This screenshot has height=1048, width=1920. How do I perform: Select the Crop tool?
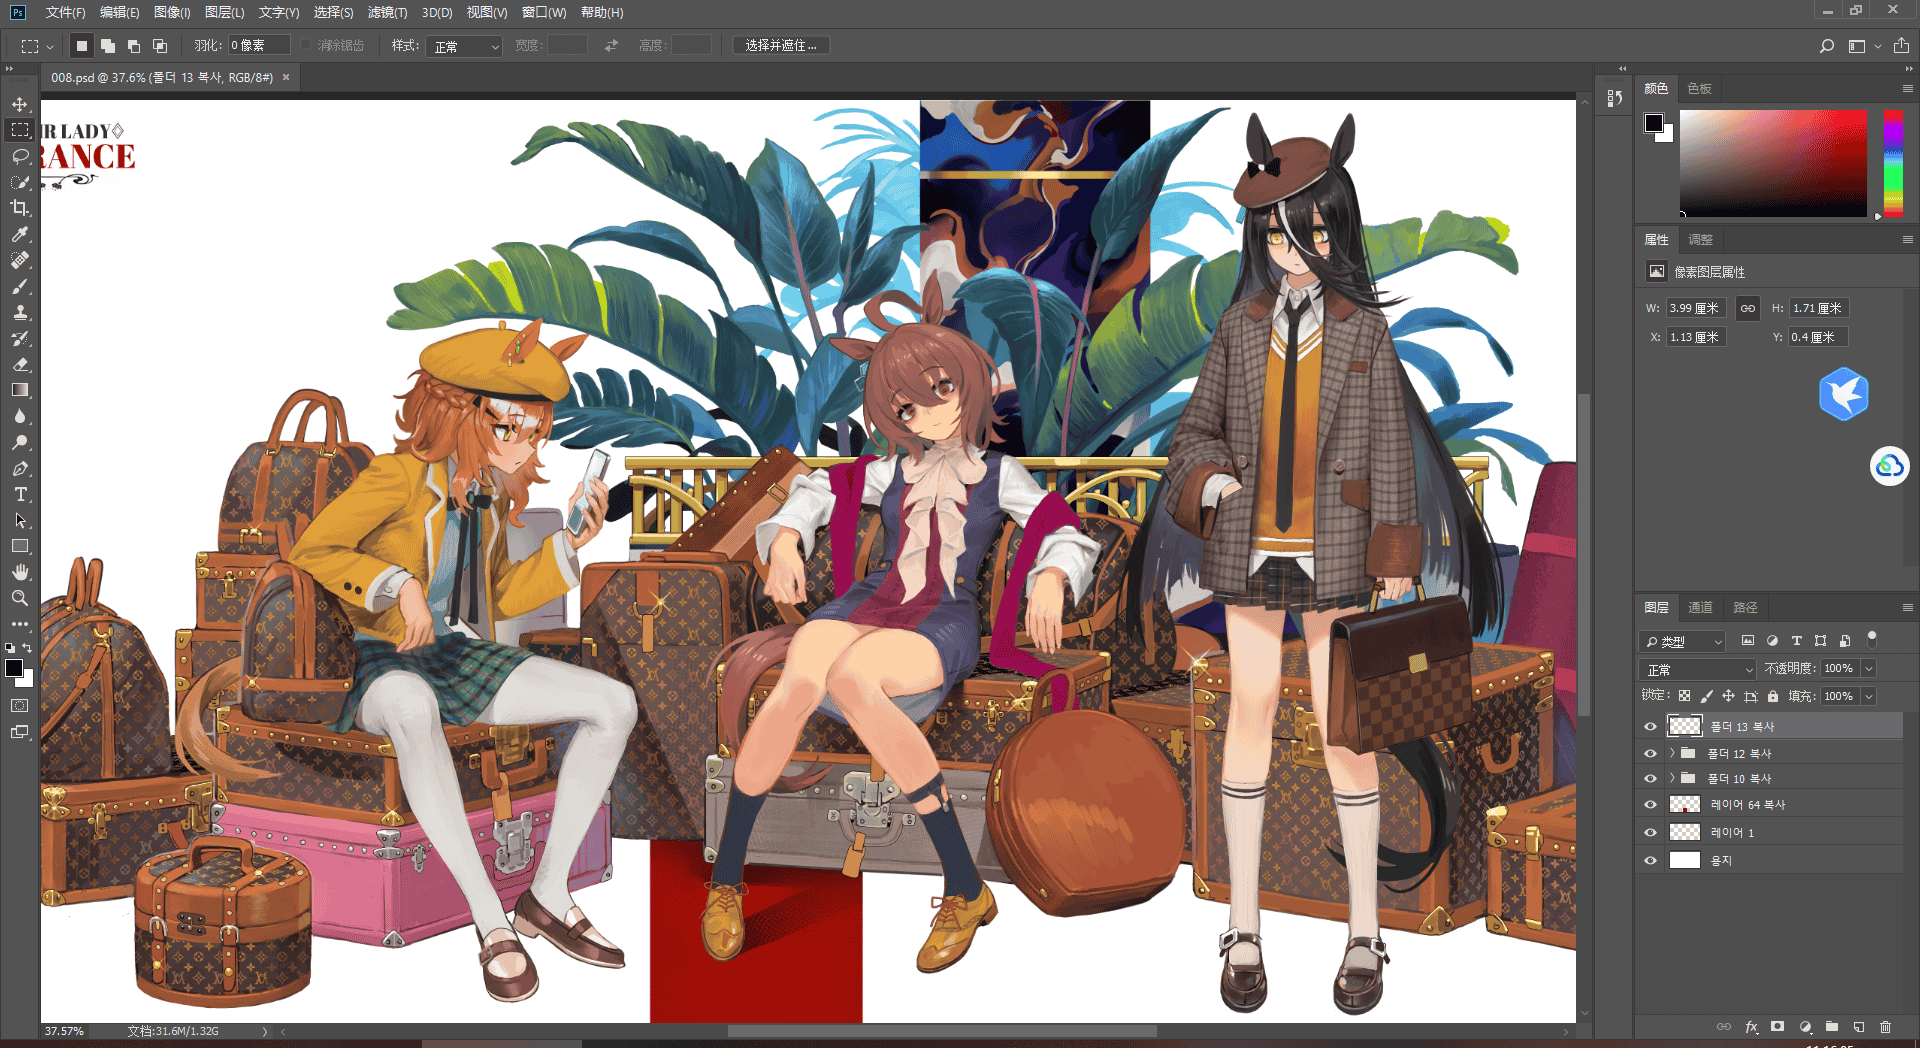pos(20,208)
